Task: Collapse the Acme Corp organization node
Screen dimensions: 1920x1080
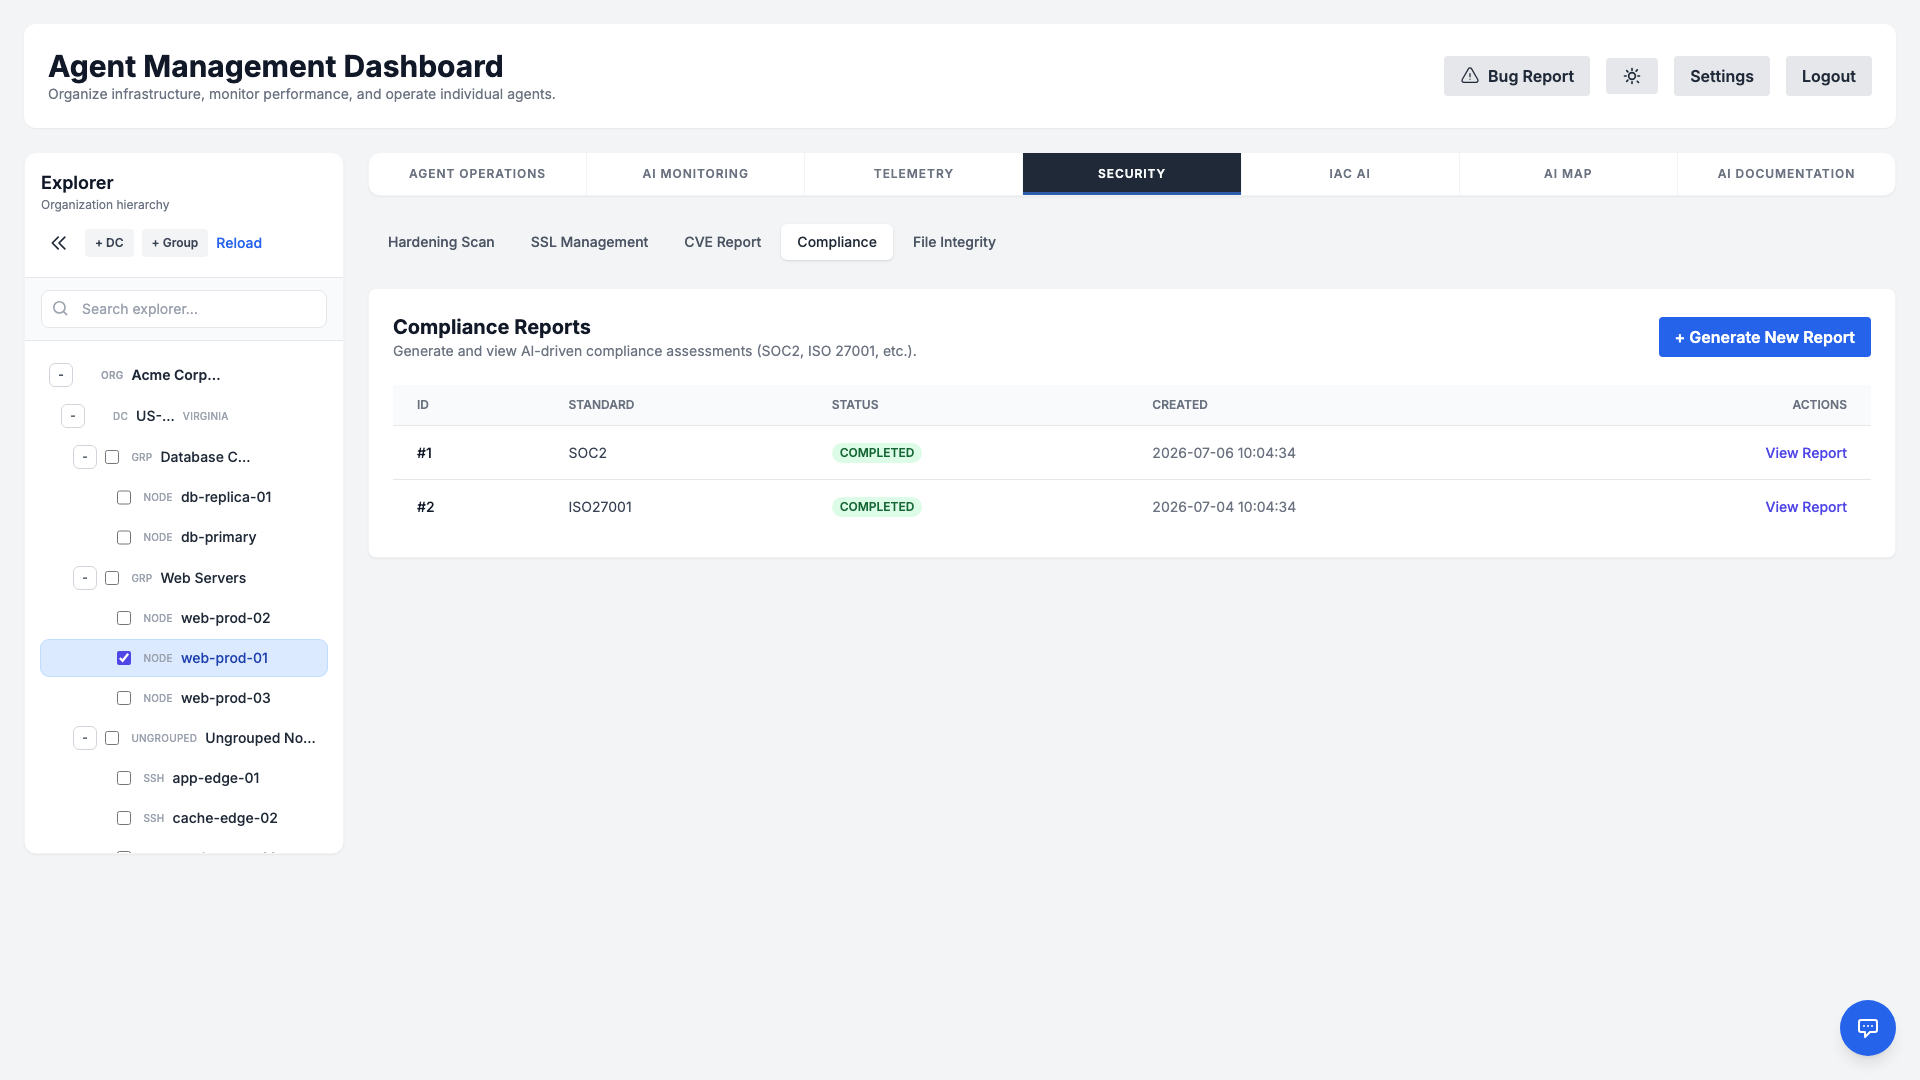Action: (61, 375)
